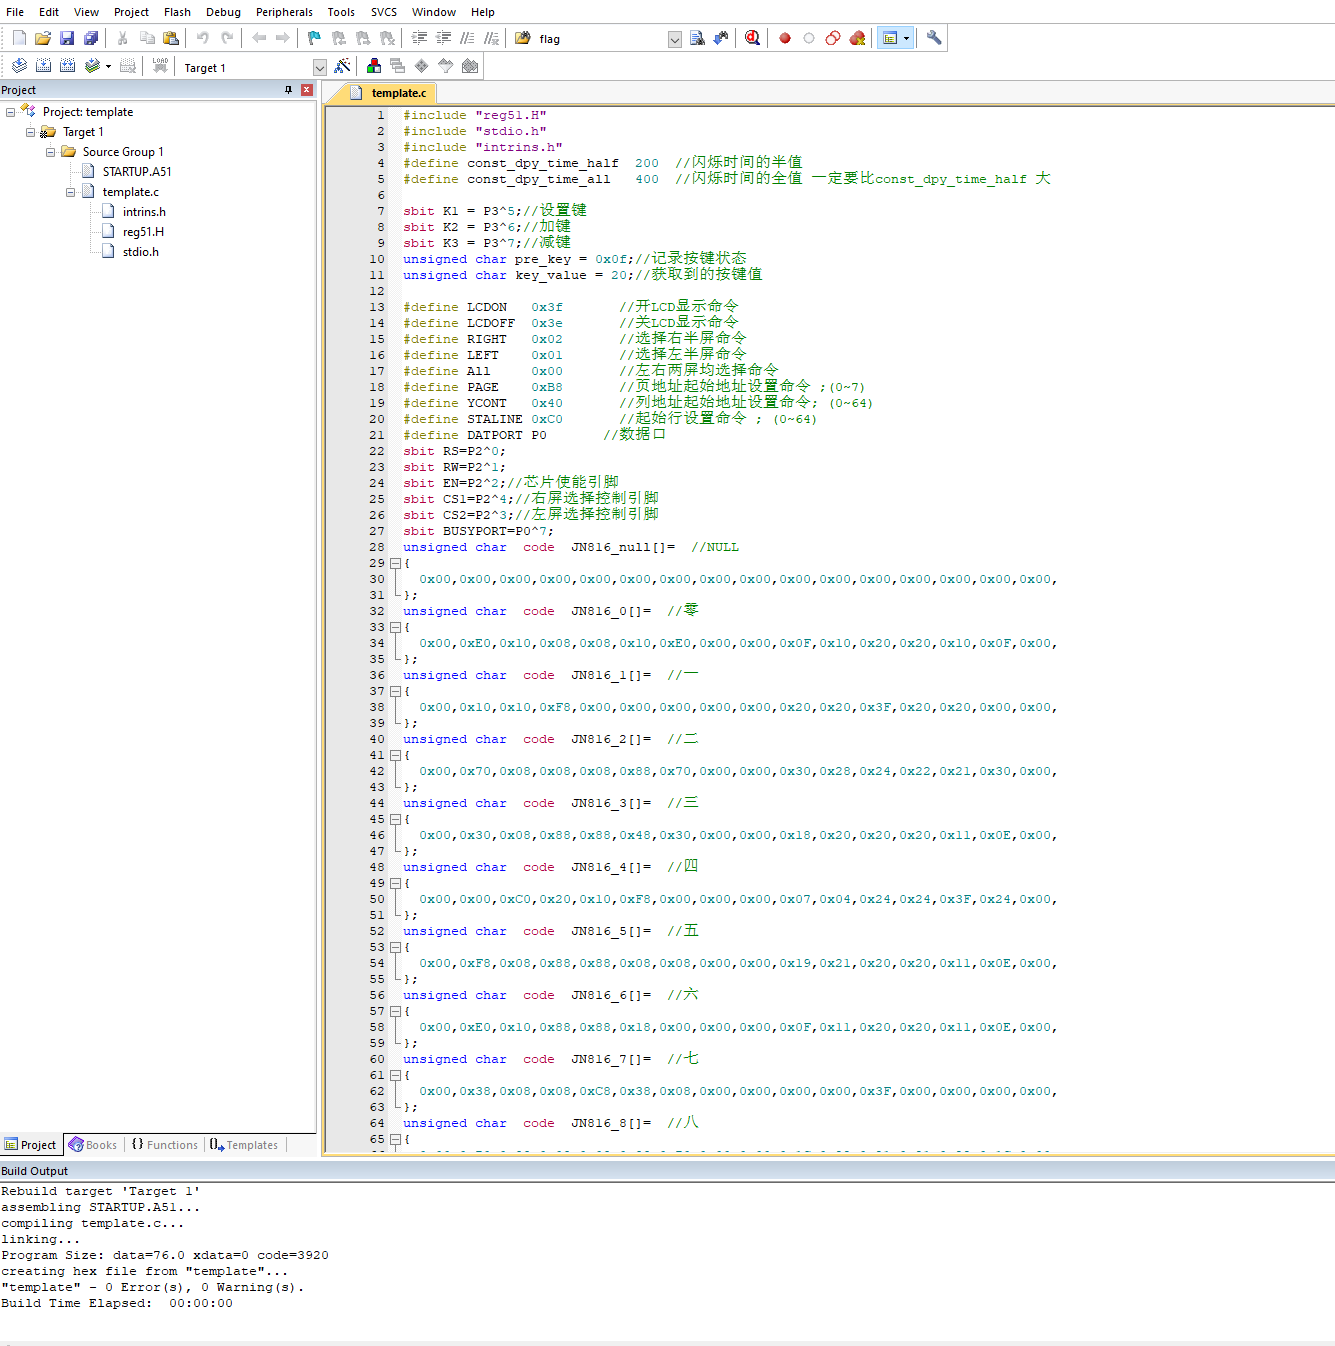The width and height of the screenshot is (1335, 1346).
Task: Click the Incremental Find arrow icon
Action: [x=721, y=38]
